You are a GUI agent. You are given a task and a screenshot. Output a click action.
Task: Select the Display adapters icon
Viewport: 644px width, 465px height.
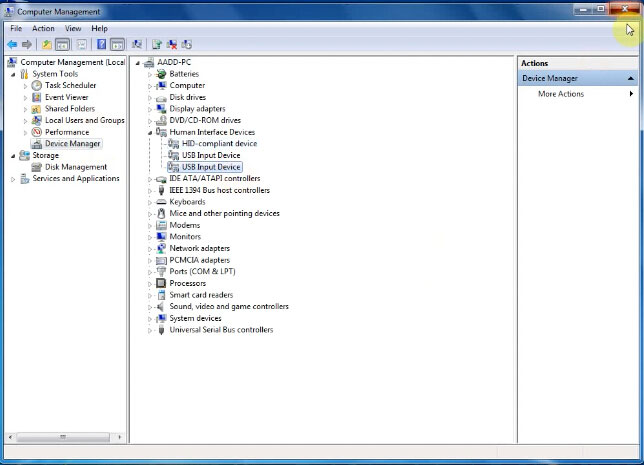(x=161, y=109)
